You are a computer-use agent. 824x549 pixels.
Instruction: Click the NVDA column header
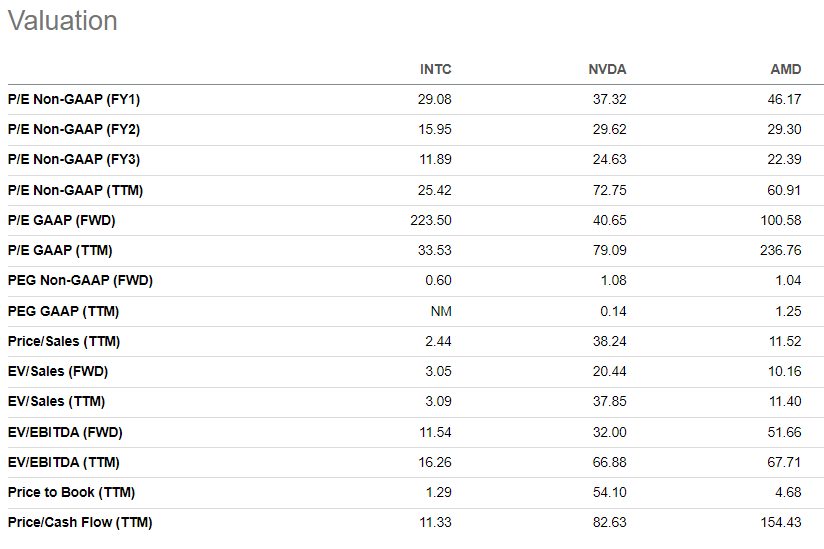(607, 69)
